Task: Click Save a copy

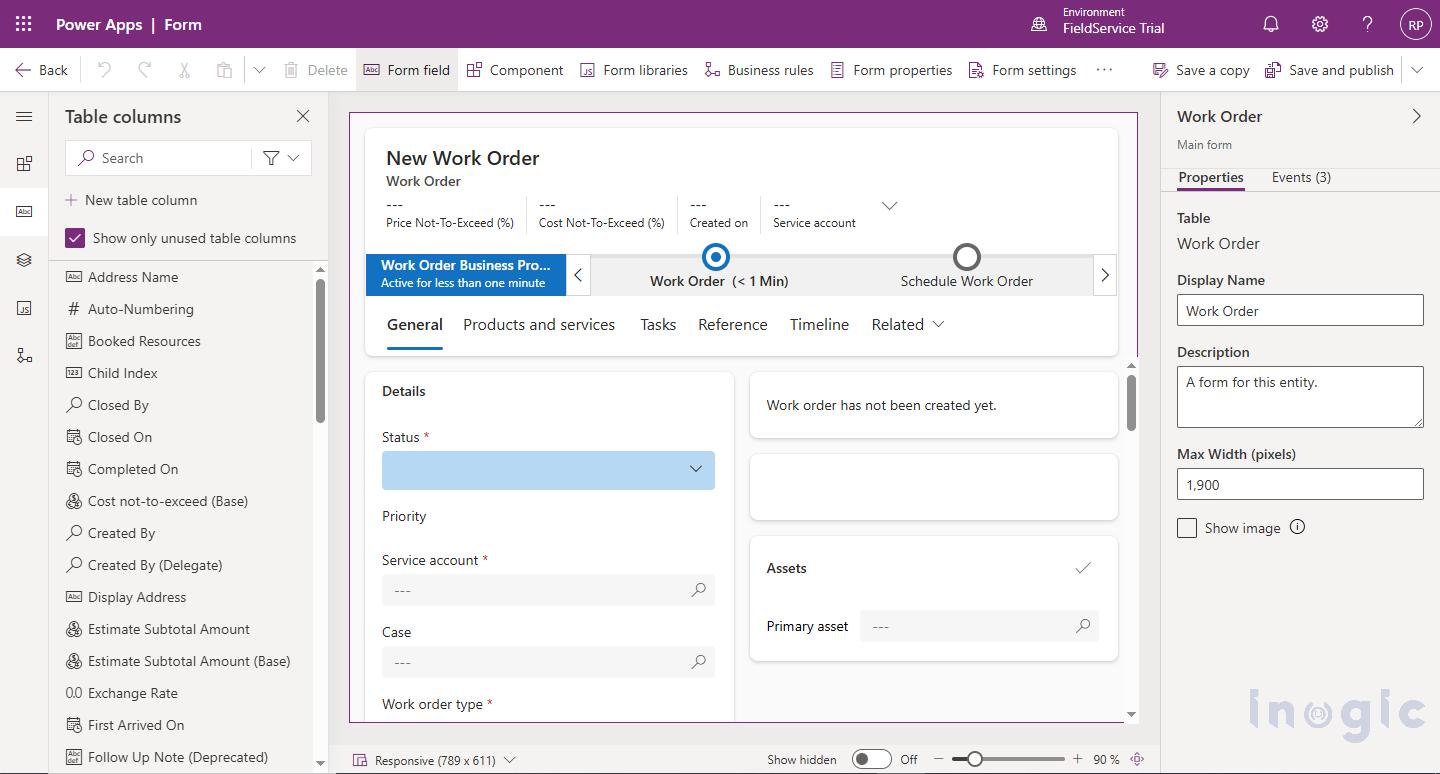Action: [1201, 70]
